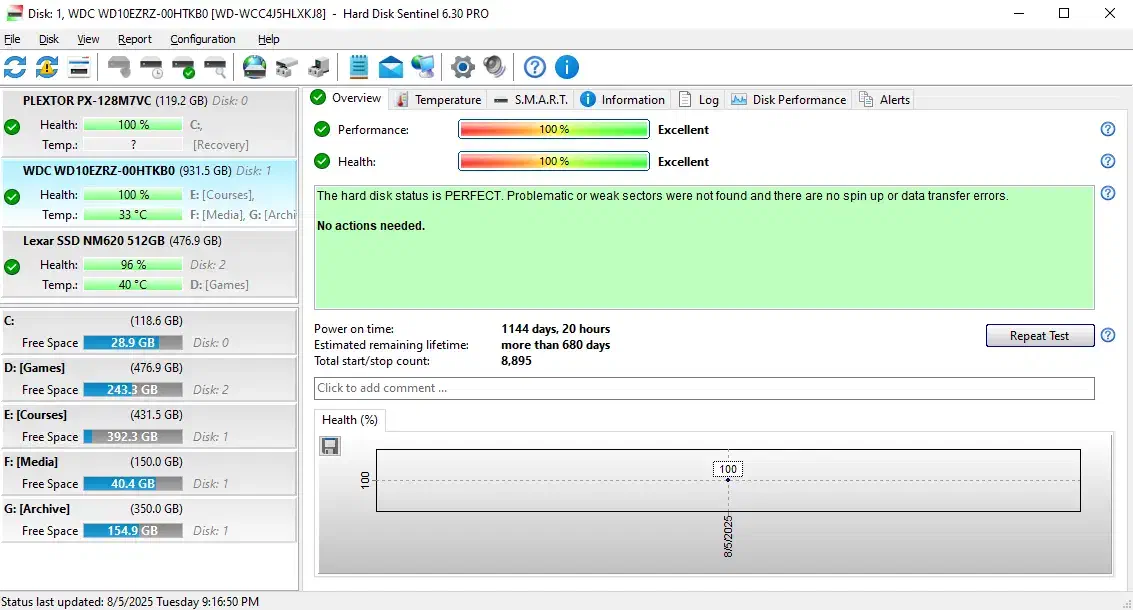Click the Refresh disk status icon
Screen dimensions: 1133x610
coord(15,67)
